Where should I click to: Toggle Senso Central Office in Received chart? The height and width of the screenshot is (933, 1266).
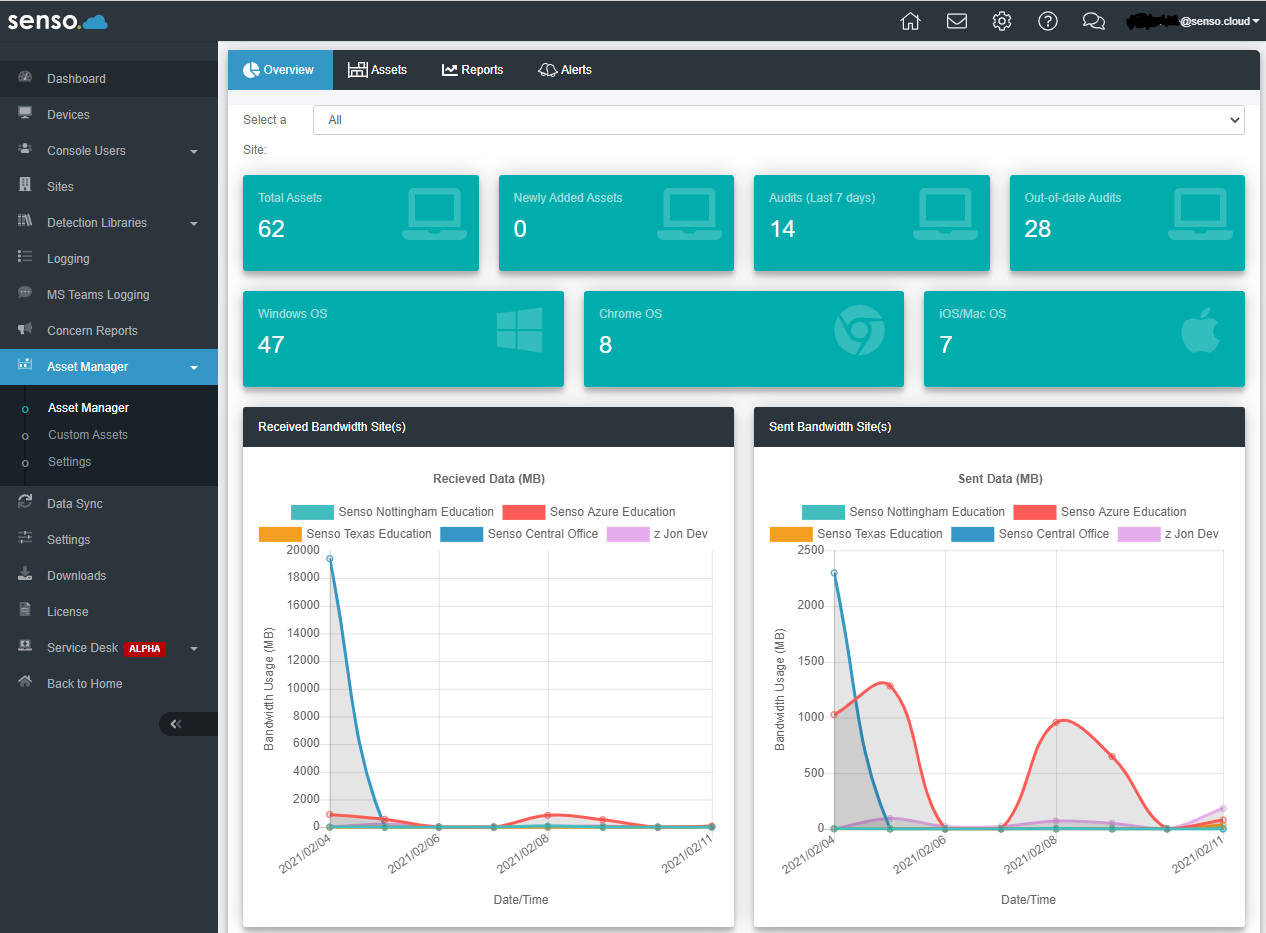point(519,534)
